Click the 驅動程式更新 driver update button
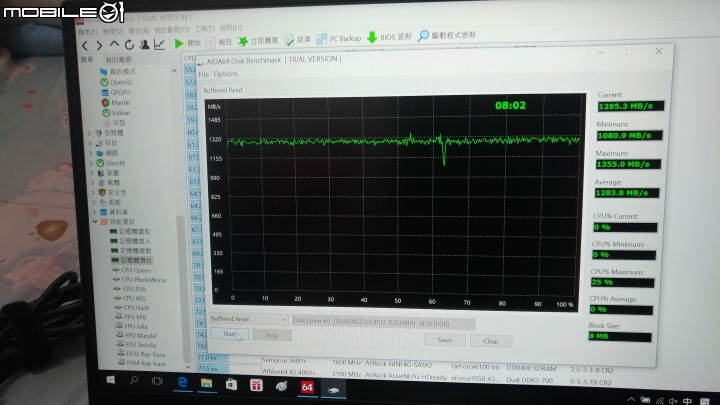Image resolution: width=720 pixels, height=405 pixels. [x=447, y=35]
